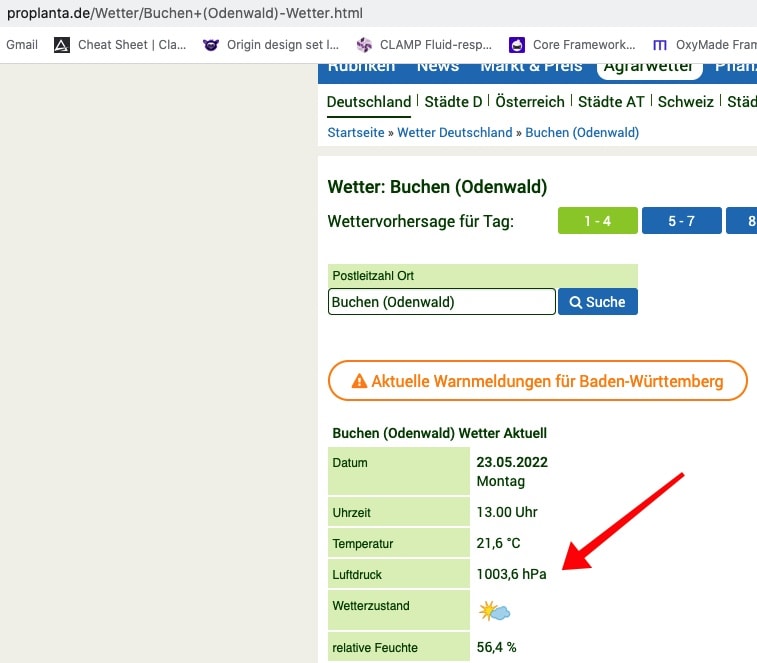Click the Postleitzahl Ort input field
Viewport: 757px width, 663px height.
(441, 302)
